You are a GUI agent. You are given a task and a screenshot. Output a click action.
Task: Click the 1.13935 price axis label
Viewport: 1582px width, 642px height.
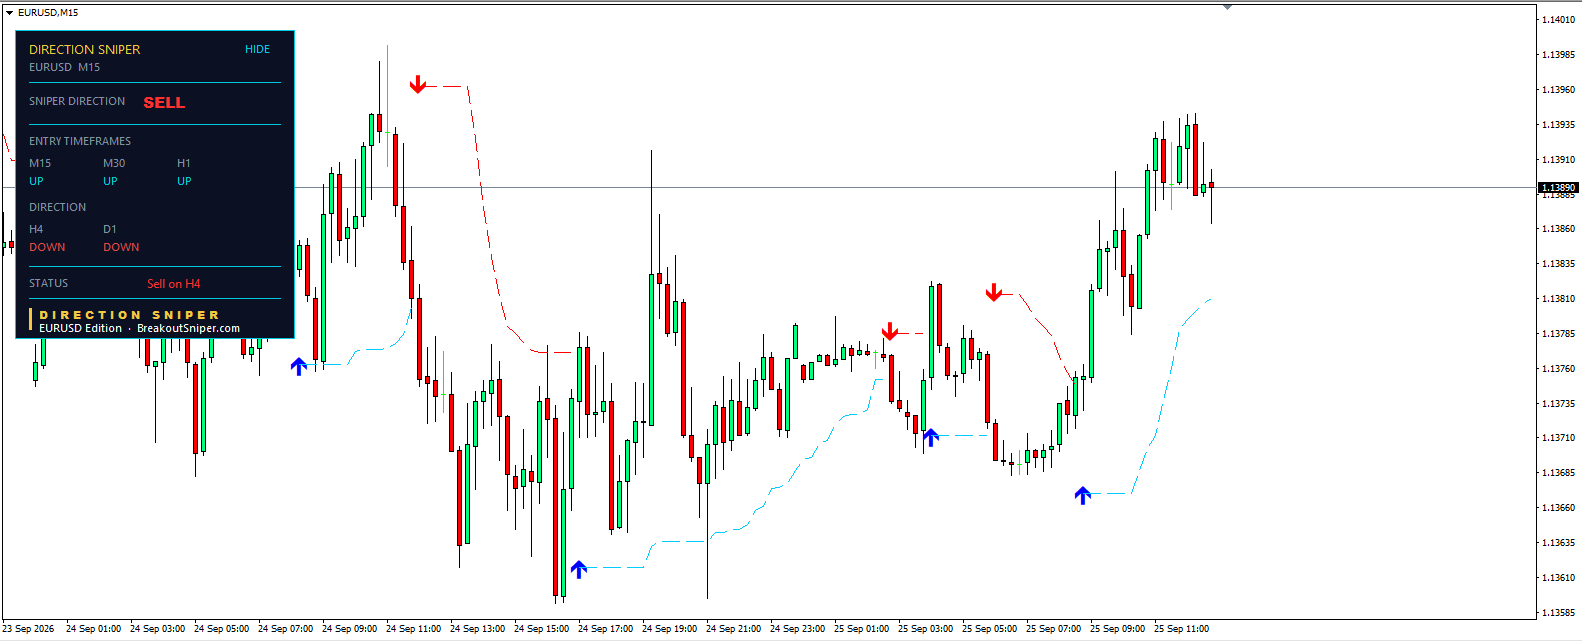click(1558, 125)
